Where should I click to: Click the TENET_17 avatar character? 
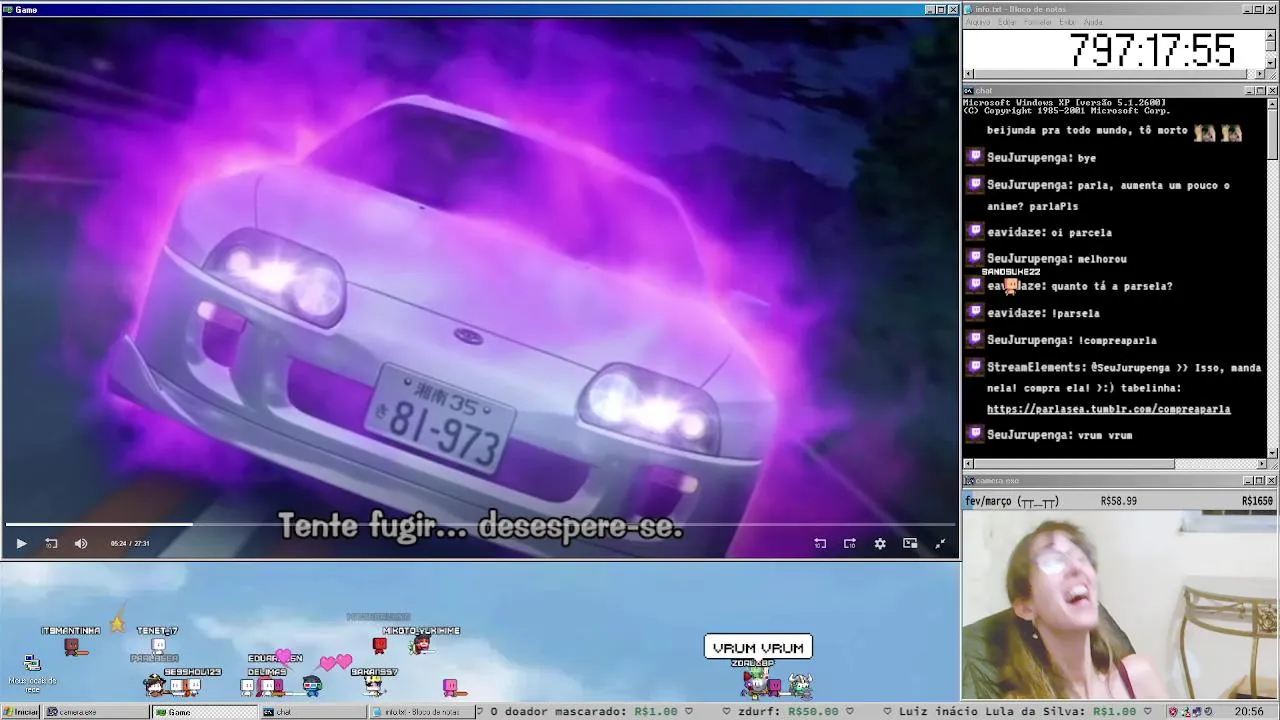click(157, 645)
